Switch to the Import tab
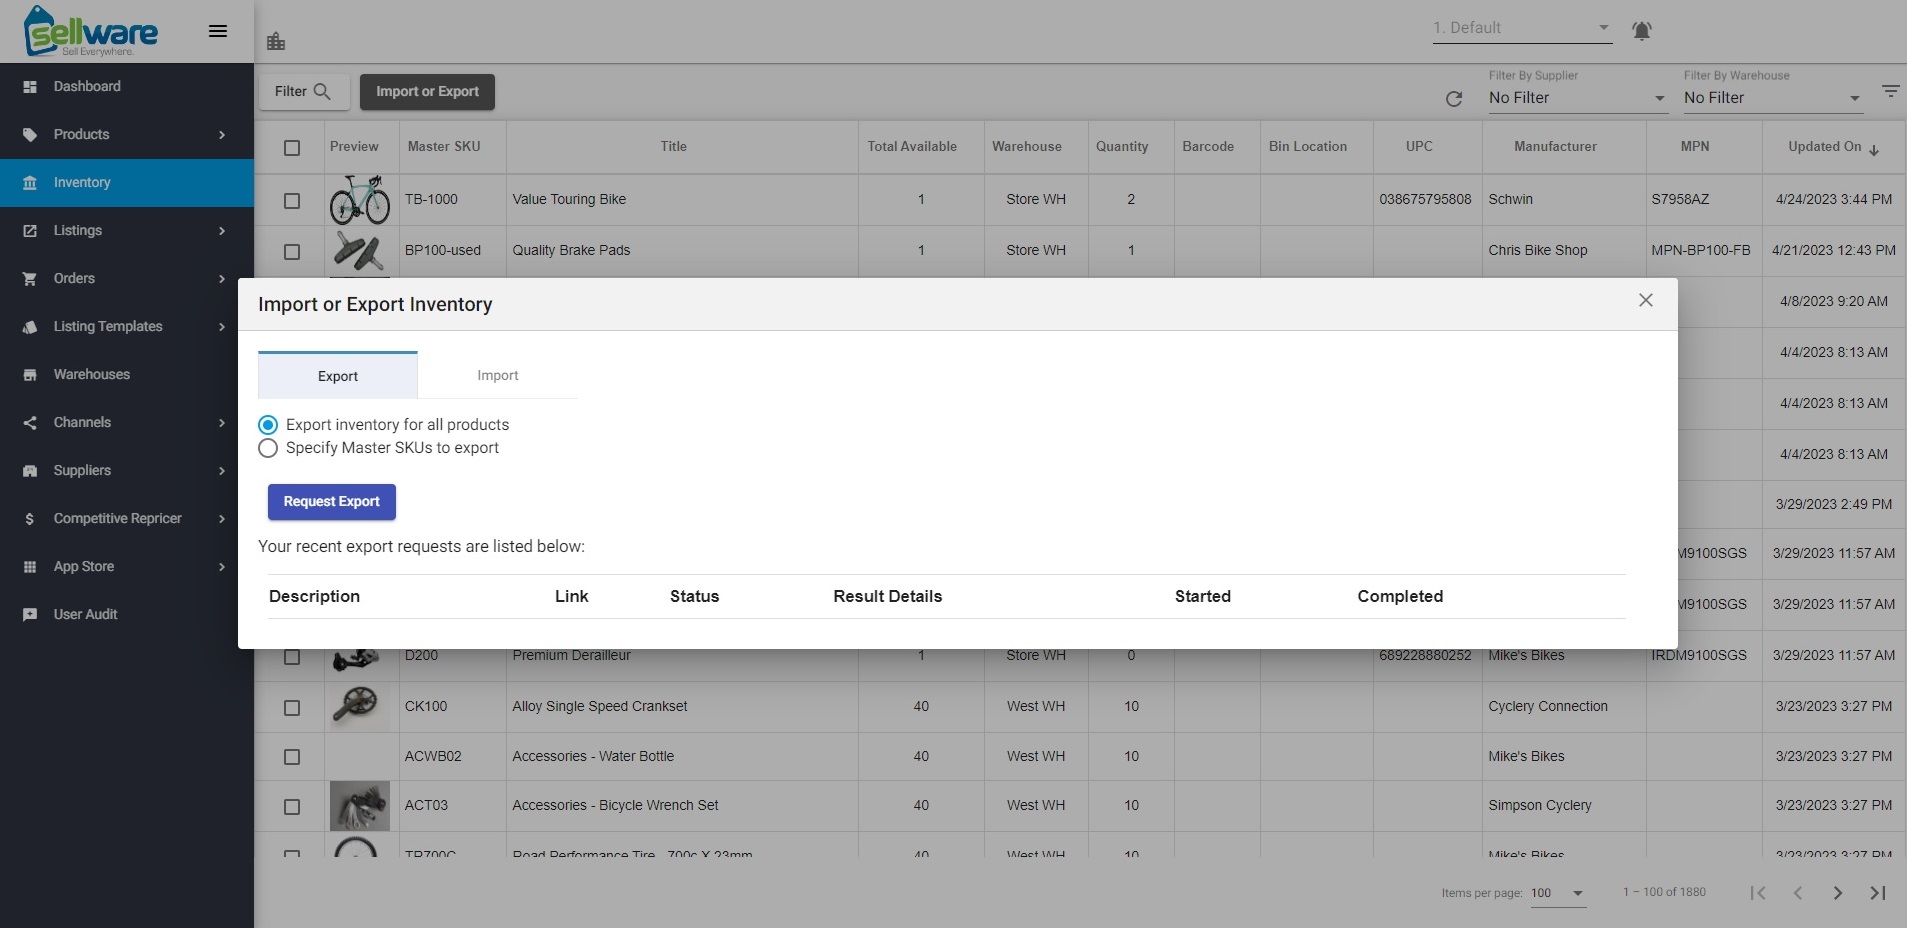Screen dimensions: 1907x928 [497, 376]
